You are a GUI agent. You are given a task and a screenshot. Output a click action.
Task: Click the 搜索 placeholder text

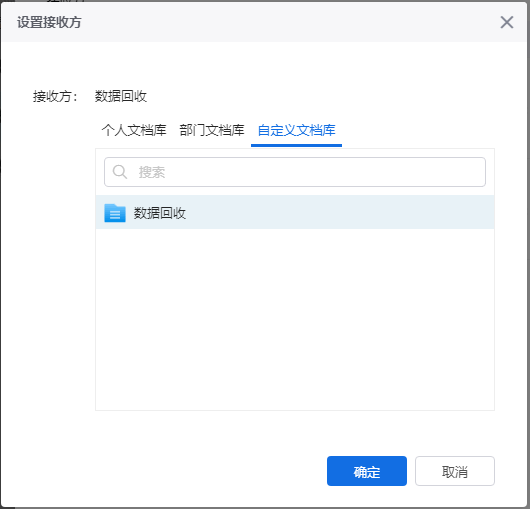coord(152,172)
